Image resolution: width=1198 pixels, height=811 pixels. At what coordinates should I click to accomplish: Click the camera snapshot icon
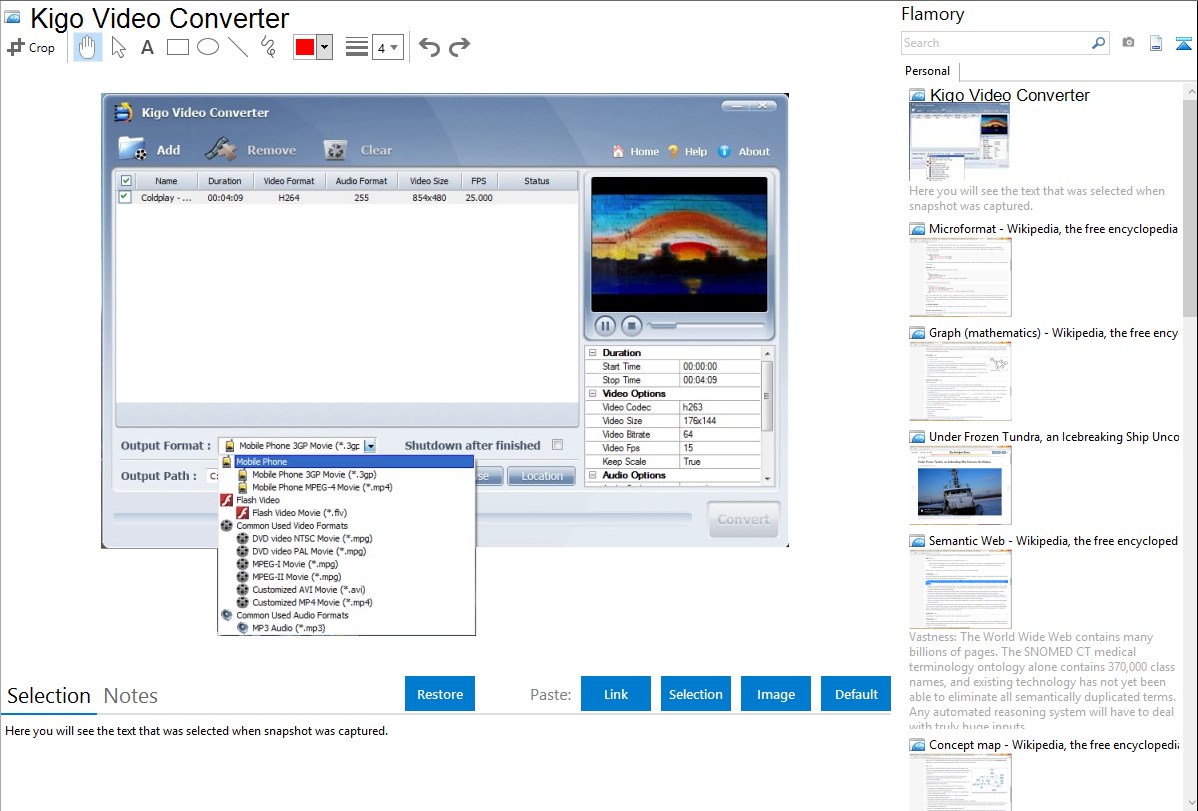pos(1128,43)
